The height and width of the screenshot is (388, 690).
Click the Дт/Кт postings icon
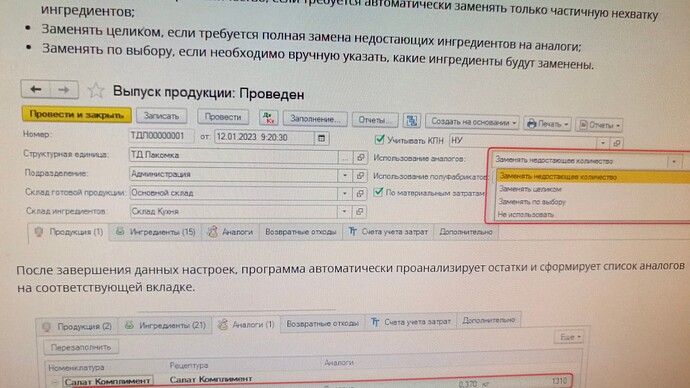[x=268, y=117]
